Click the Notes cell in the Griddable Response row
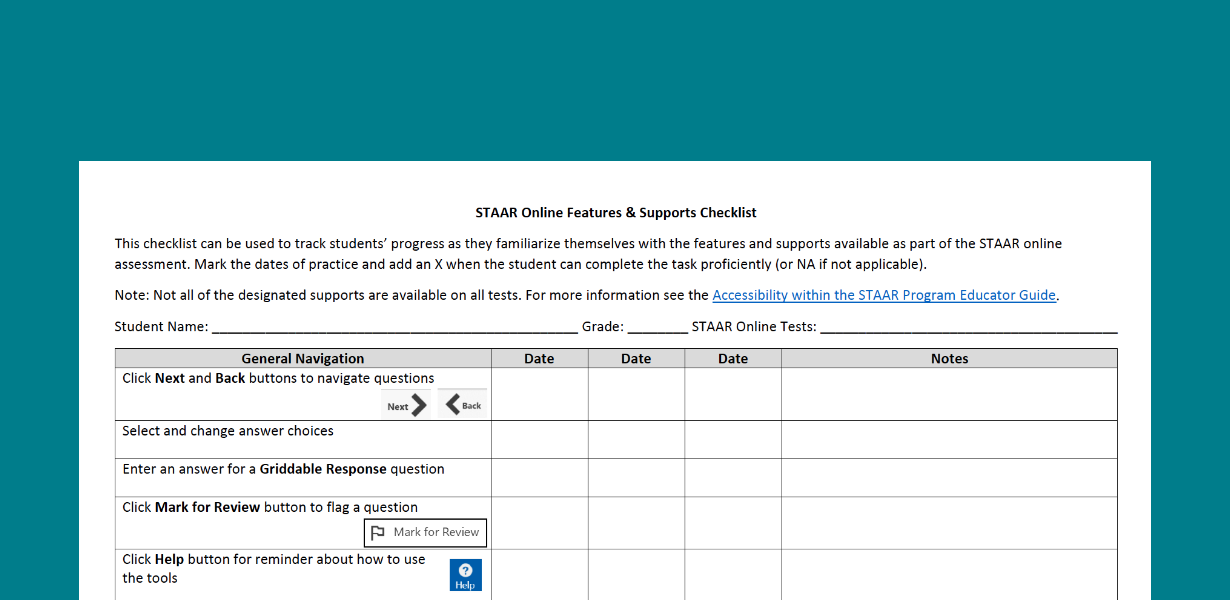Viewport: 1230px width, 600px height. pyautogui.click(x=950, y=478)
